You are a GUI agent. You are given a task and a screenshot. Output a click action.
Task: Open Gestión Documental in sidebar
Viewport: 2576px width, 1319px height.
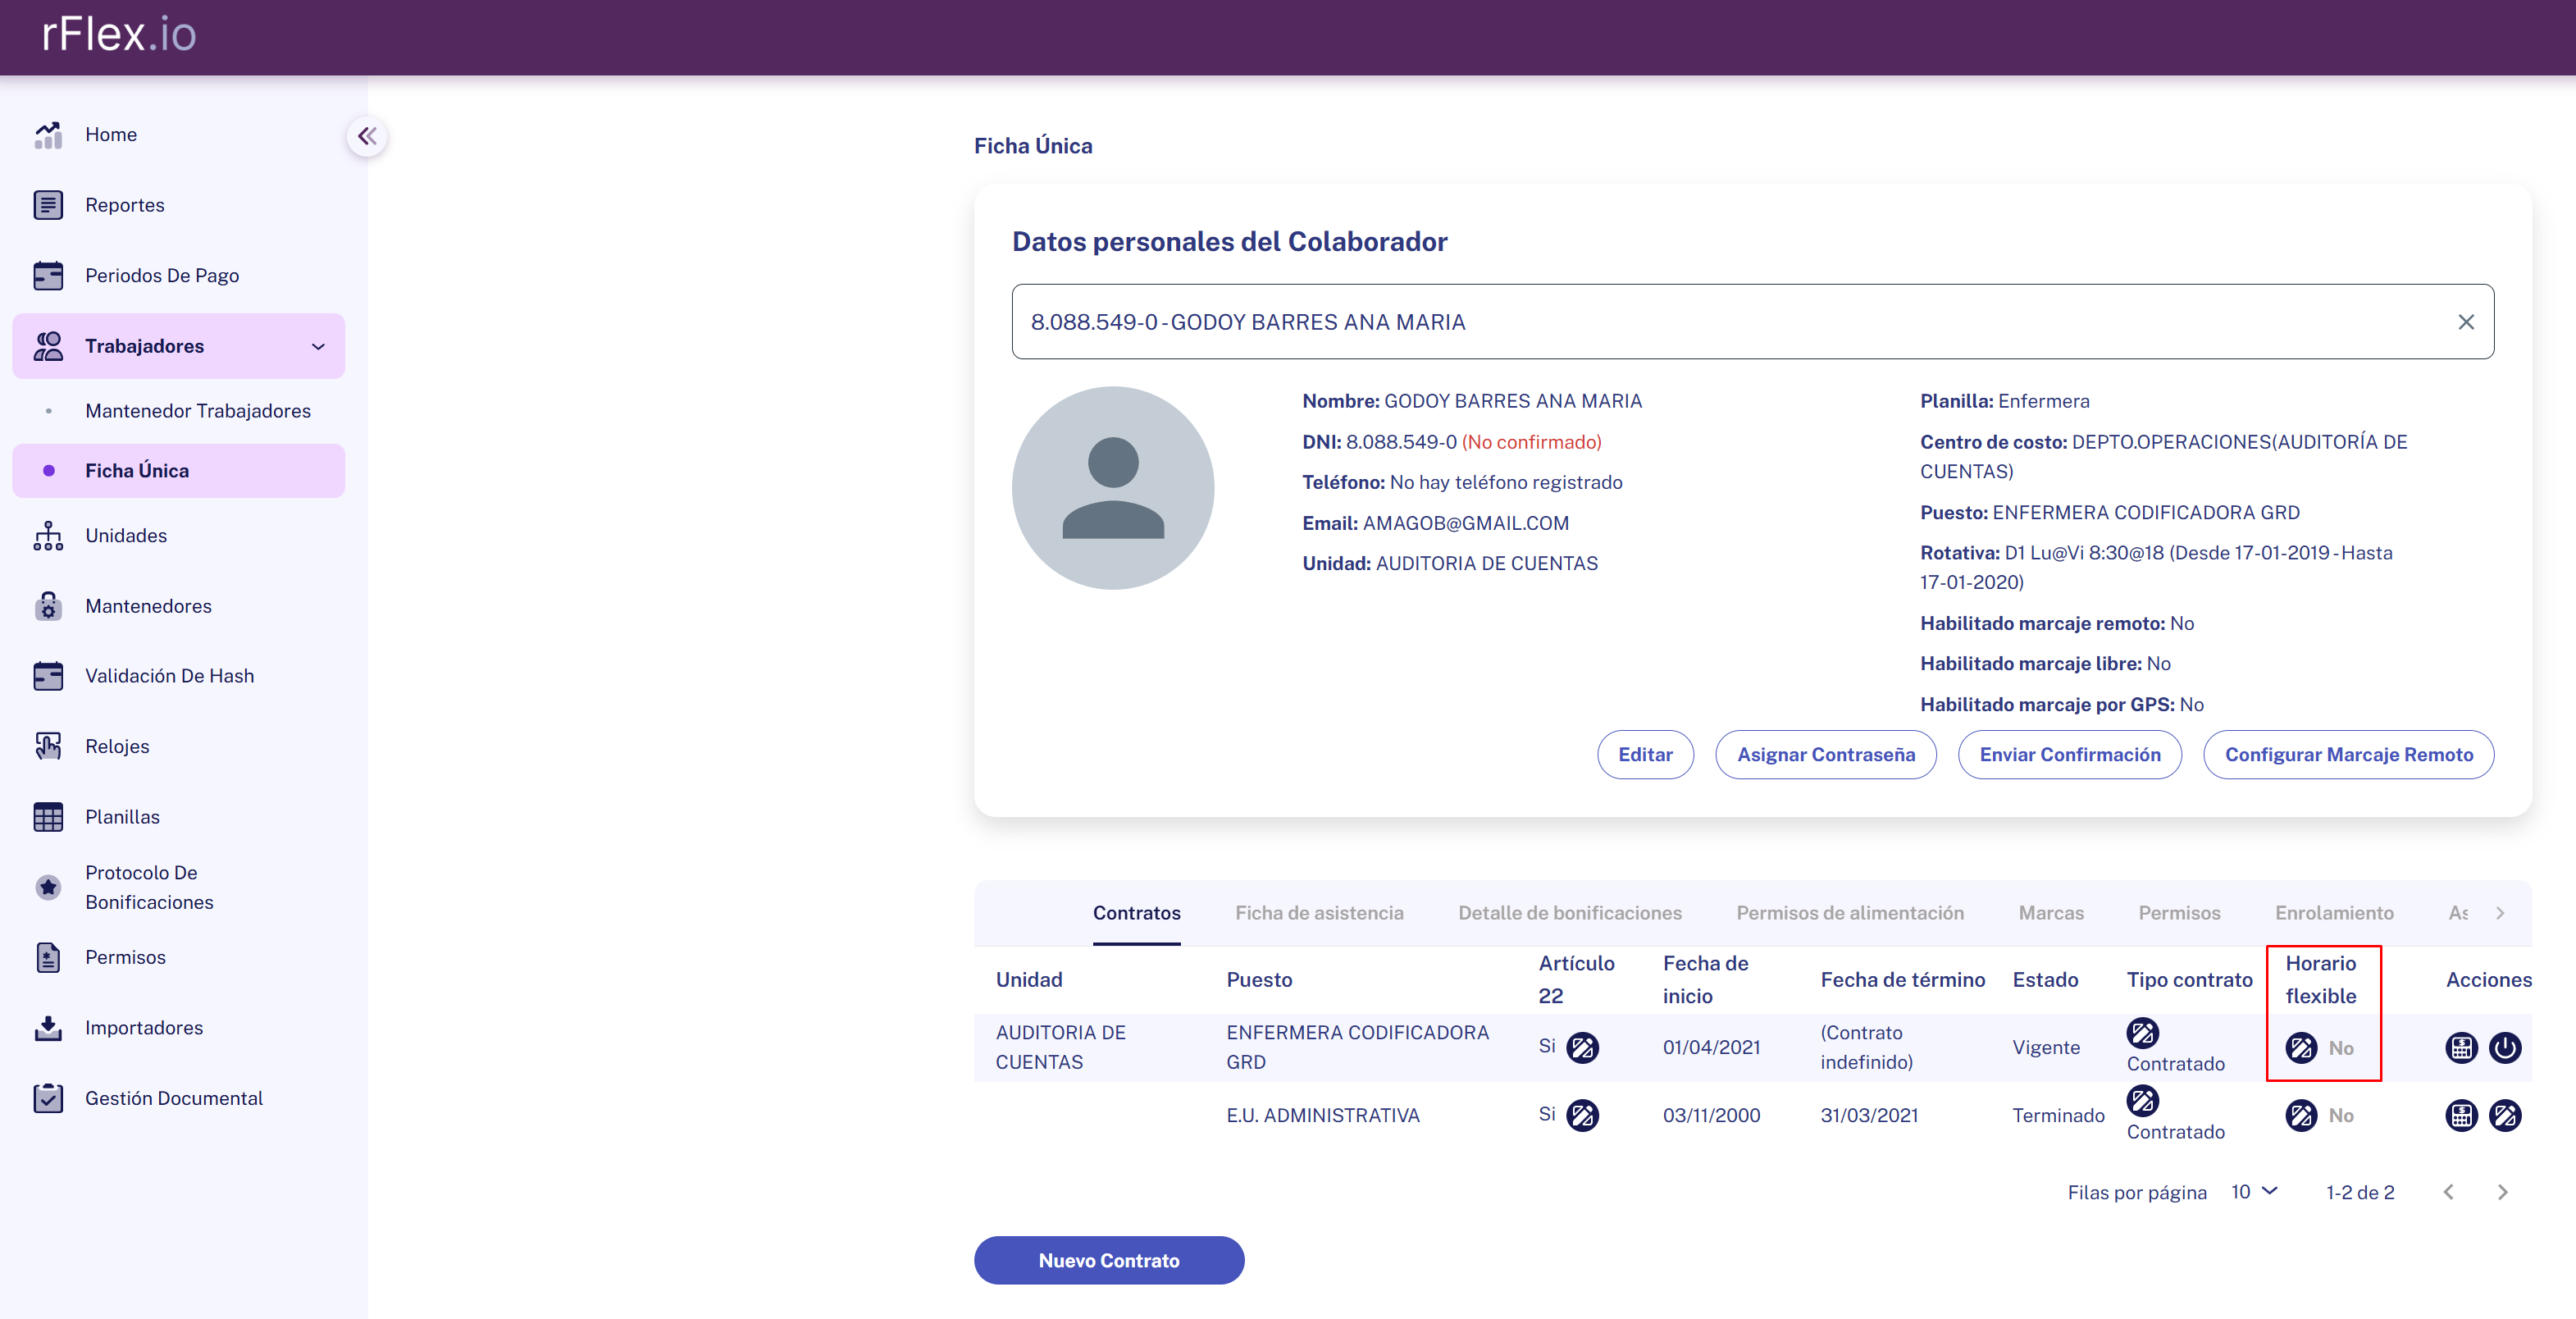(x=173, y=1098)
